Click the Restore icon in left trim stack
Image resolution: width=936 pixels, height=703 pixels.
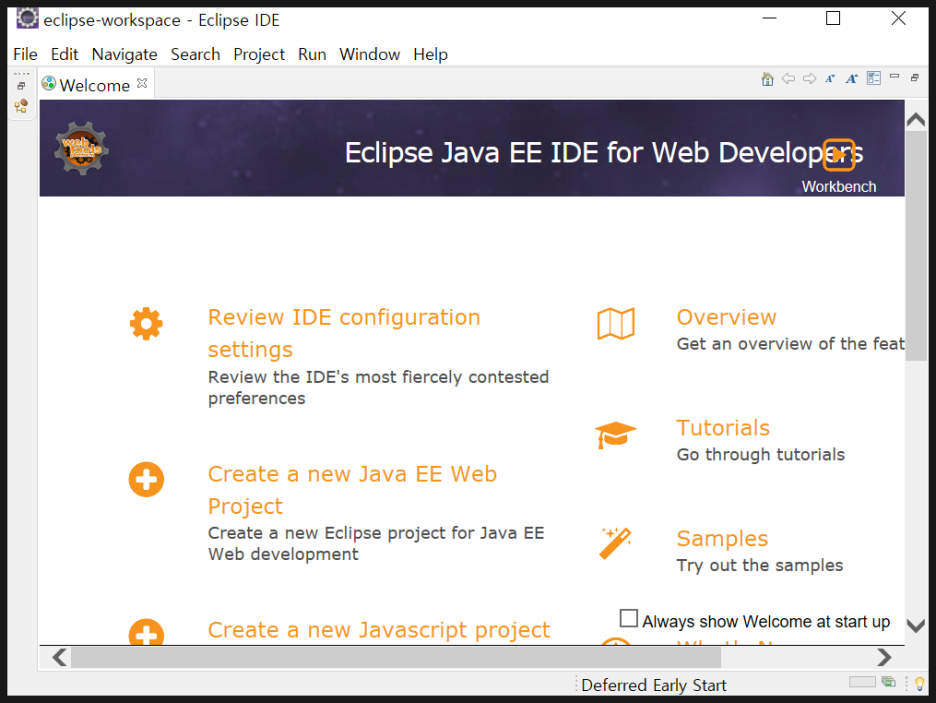click(21, 86)
